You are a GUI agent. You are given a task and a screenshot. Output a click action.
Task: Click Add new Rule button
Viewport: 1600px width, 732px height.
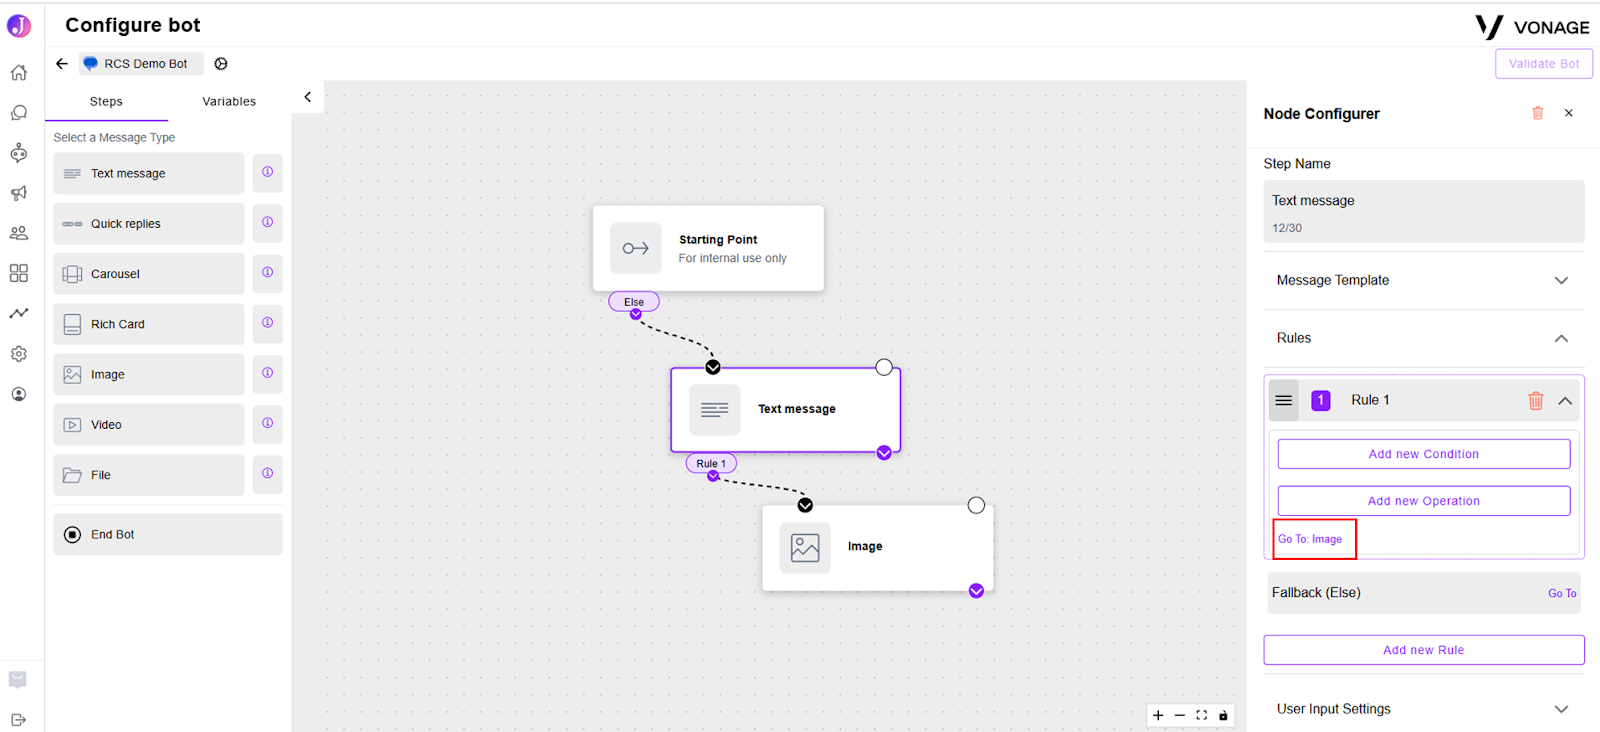click(x=1424, y=650)
